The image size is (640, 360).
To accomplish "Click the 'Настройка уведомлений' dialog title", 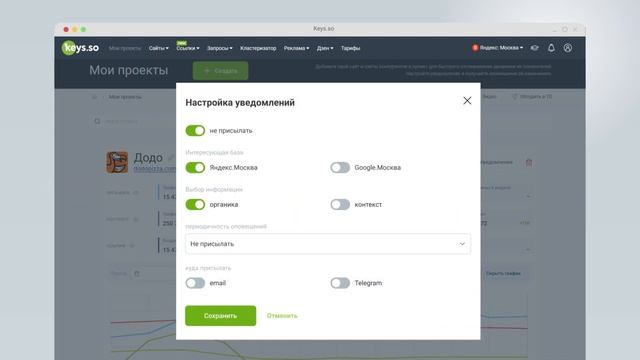I will click(240, 102).
